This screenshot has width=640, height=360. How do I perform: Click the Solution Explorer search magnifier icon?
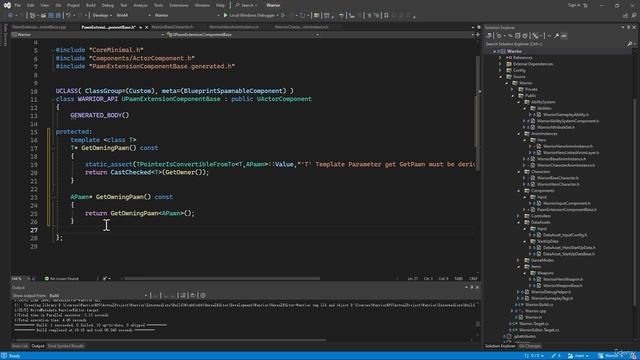[630, 44]
